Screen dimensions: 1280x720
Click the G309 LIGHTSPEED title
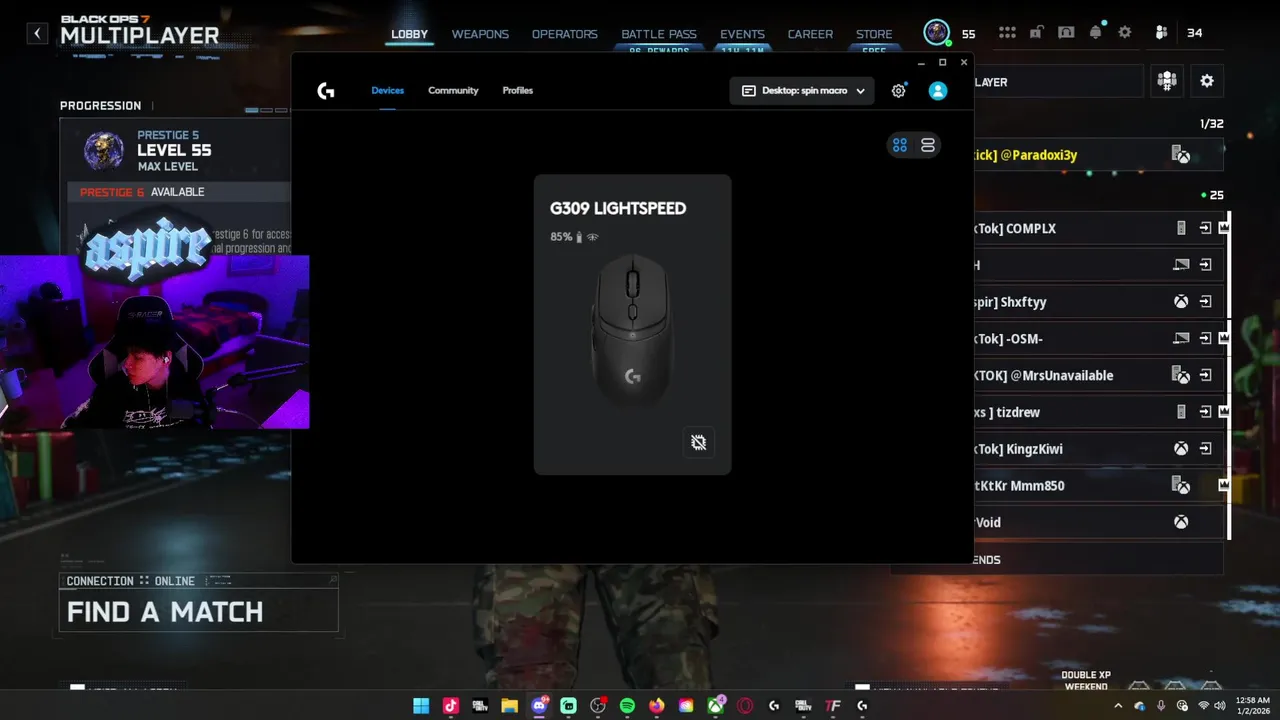618,208
